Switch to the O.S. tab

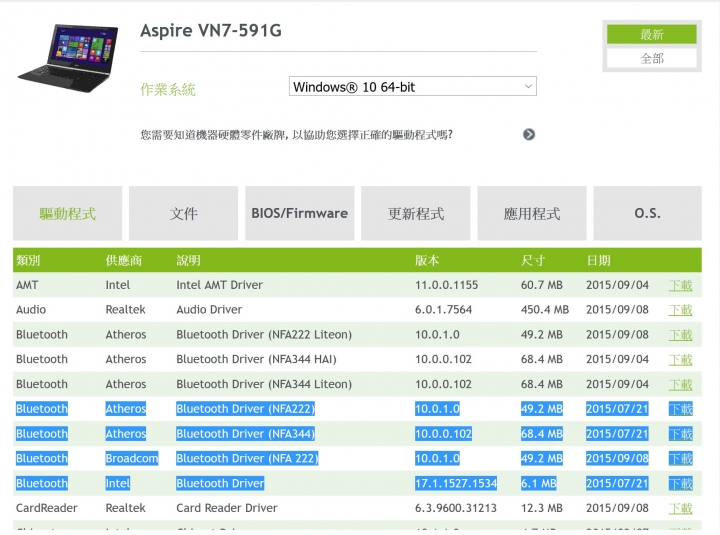point(647,214)
